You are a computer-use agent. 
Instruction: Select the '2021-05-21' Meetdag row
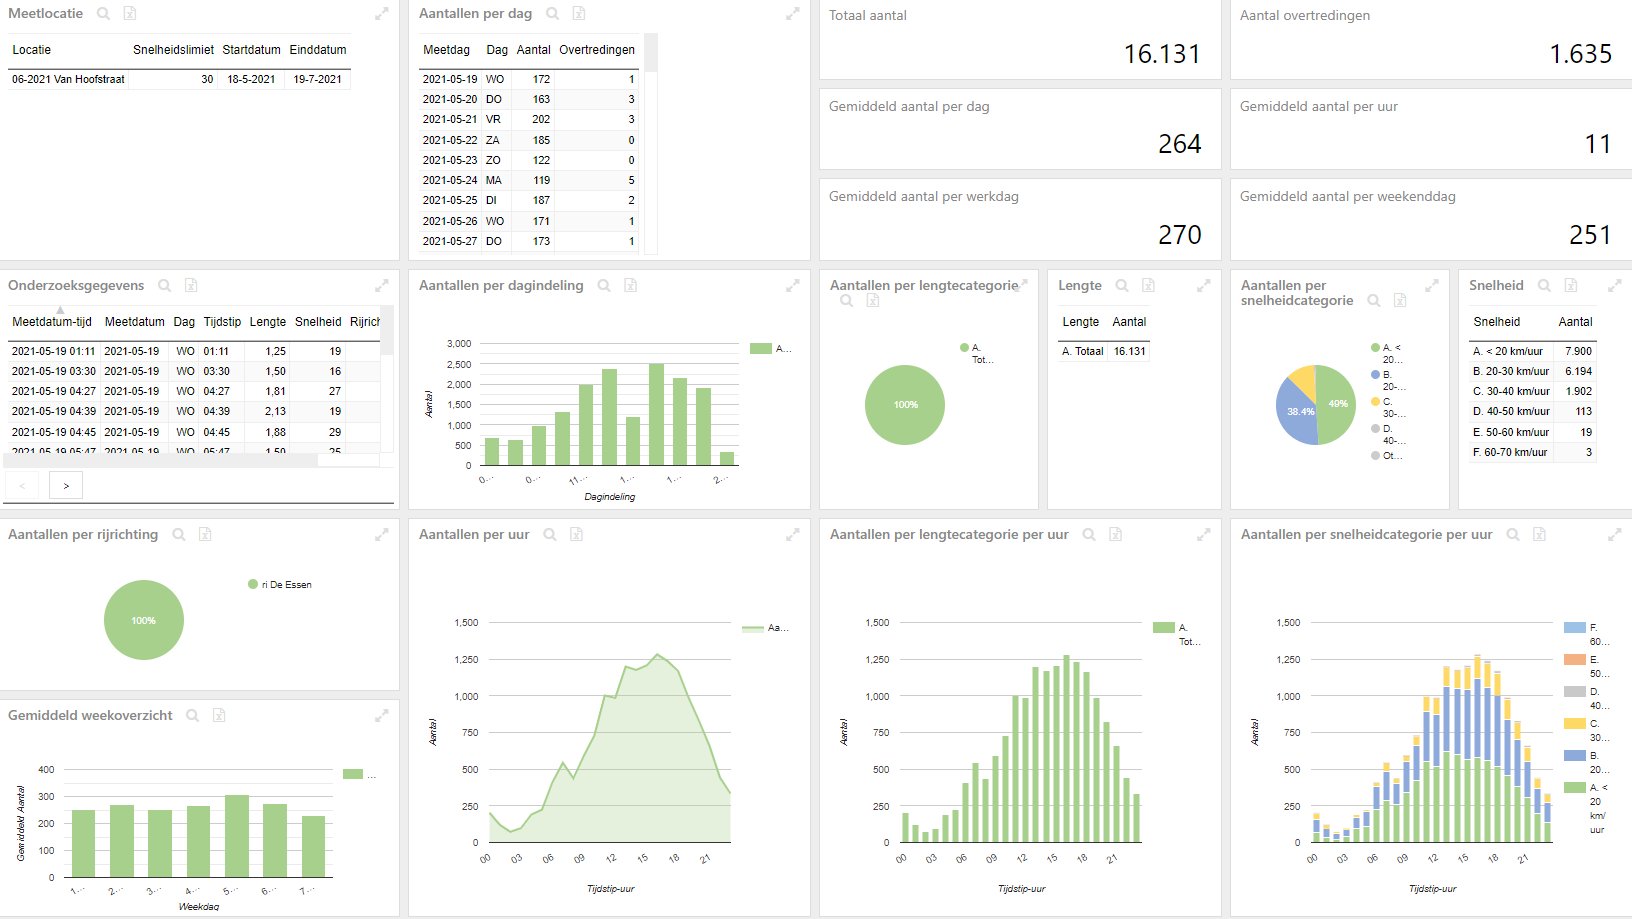tap(529, 119)
